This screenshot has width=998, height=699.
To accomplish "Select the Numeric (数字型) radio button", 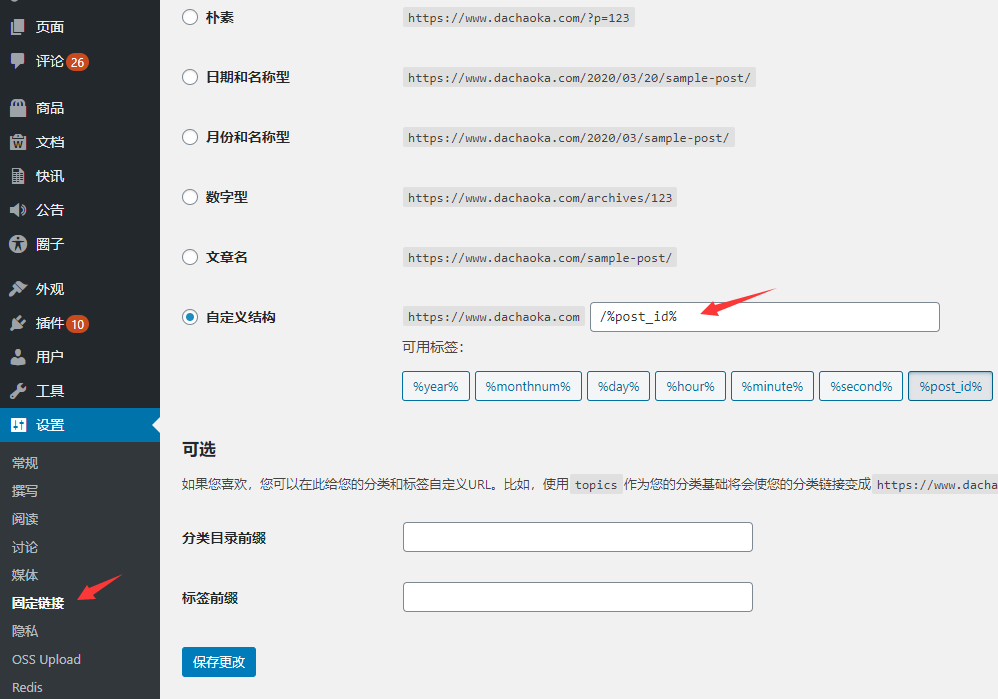I will [190, 197].
